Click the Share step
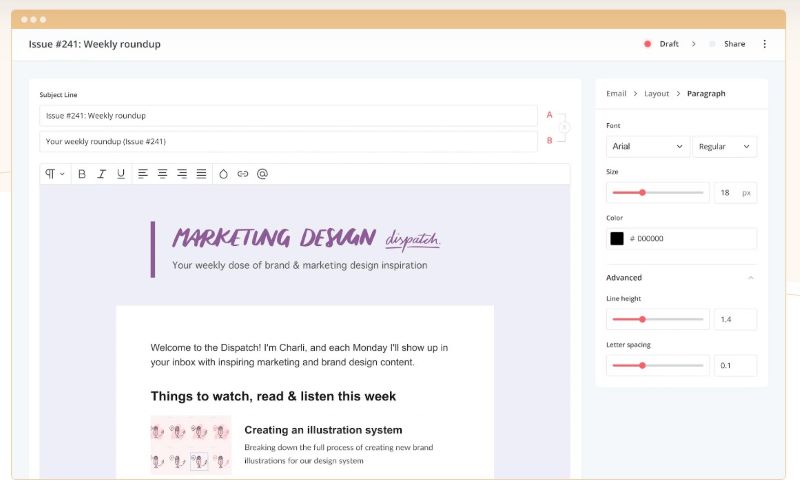 [734, 44]
